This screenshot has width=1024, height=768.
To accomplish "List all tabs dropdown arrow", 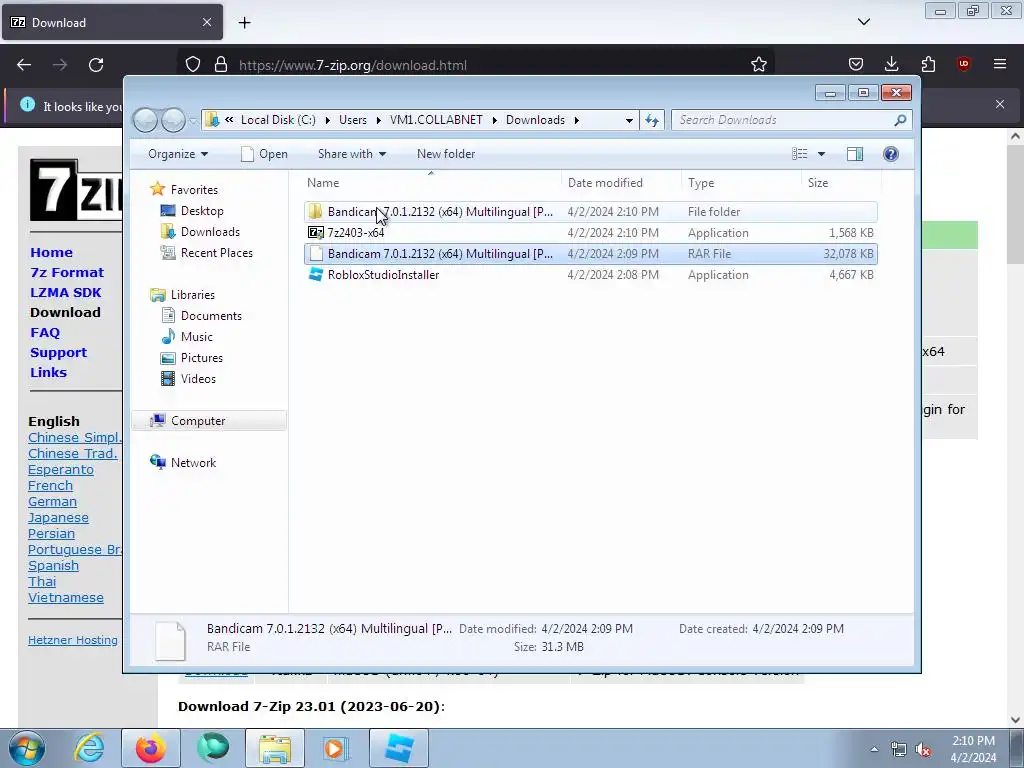I will [863, 22].
